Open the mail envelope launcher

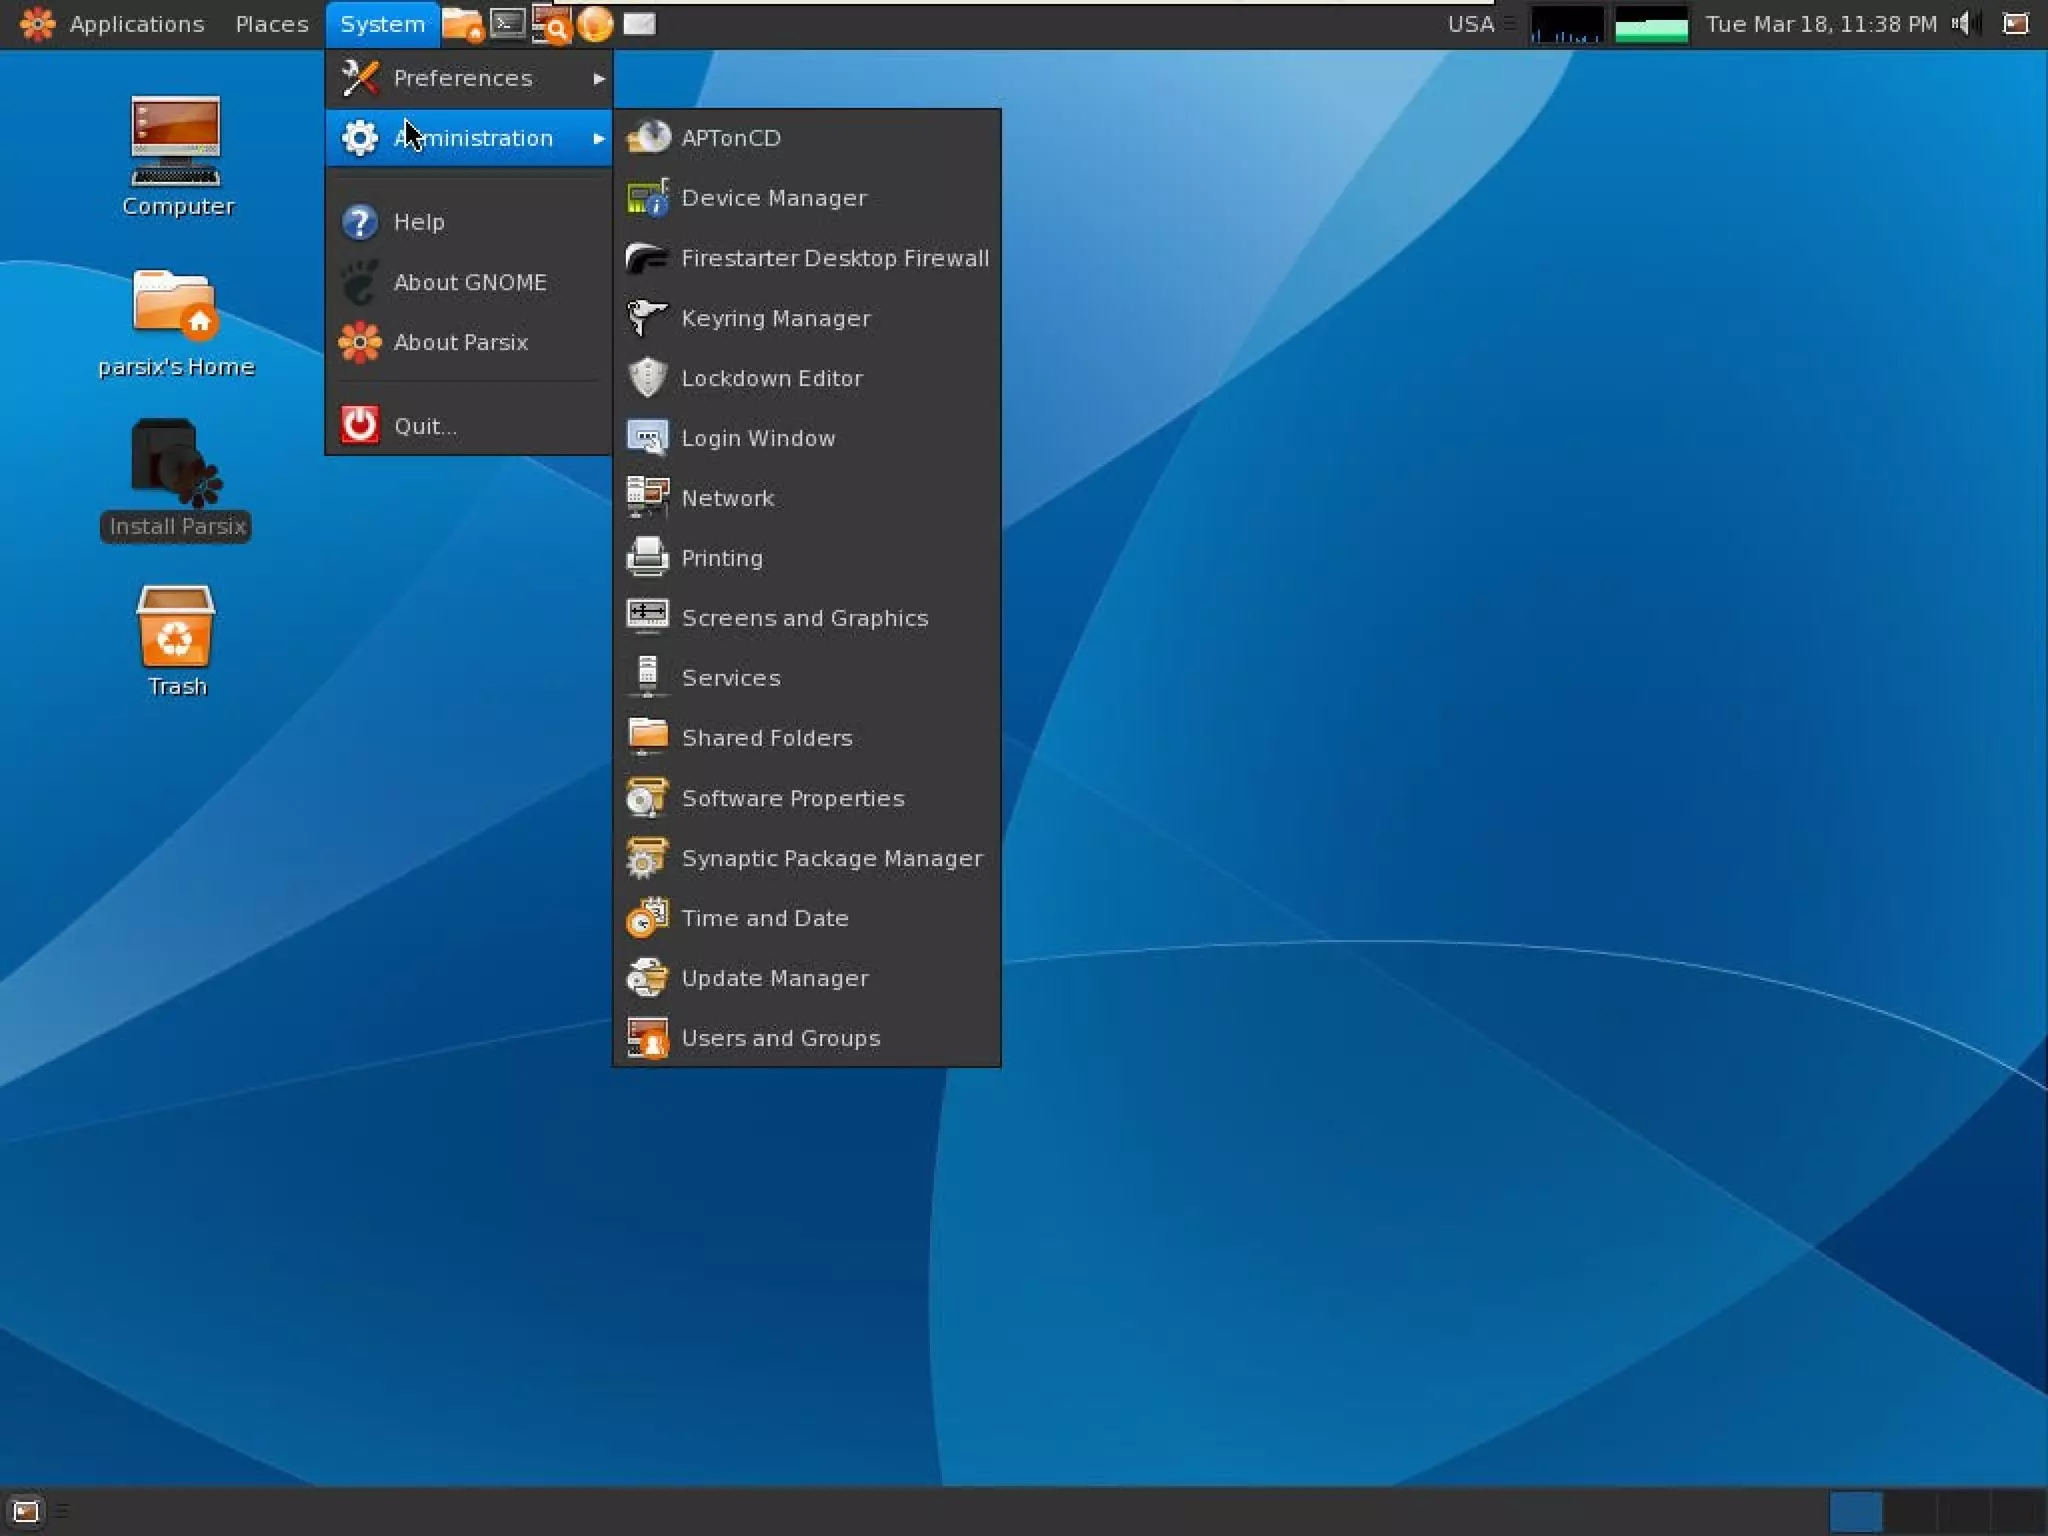point(639,23)
